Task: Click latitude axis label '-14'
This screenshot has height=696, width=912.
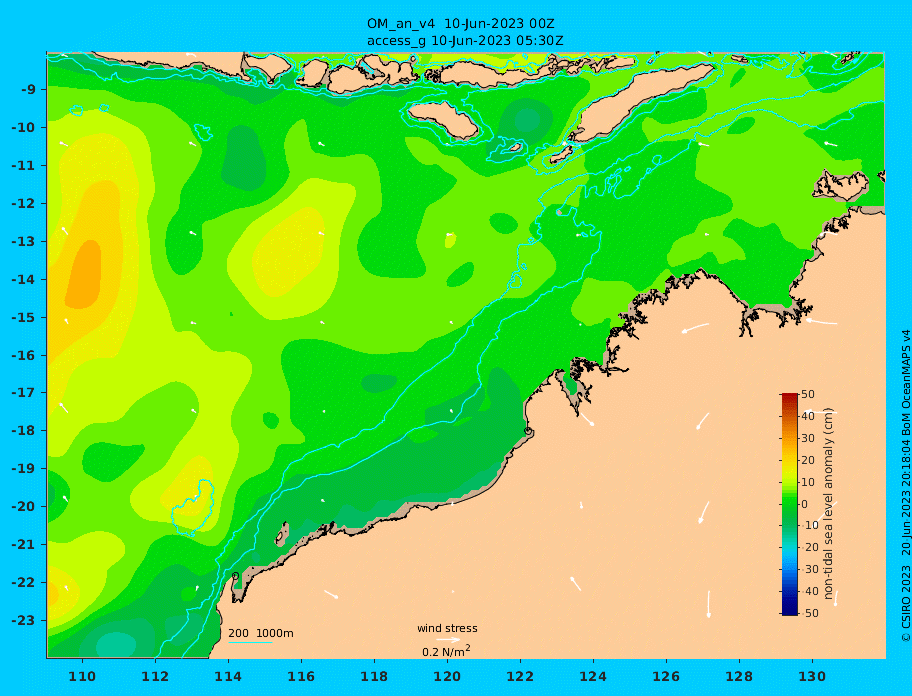Action: [x=23, y=280]
